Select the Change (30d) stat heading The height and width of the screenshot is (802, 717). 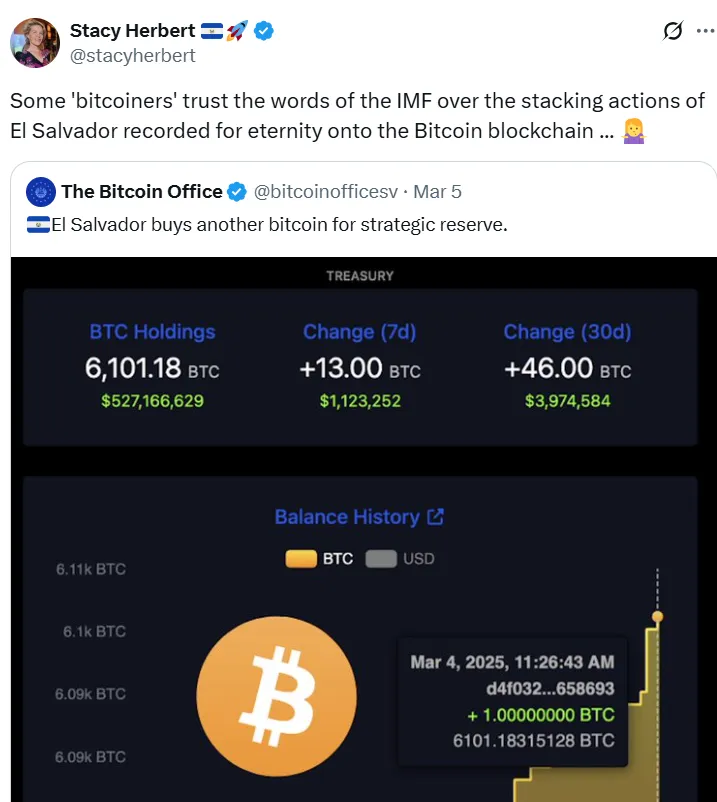click(567, 332)
